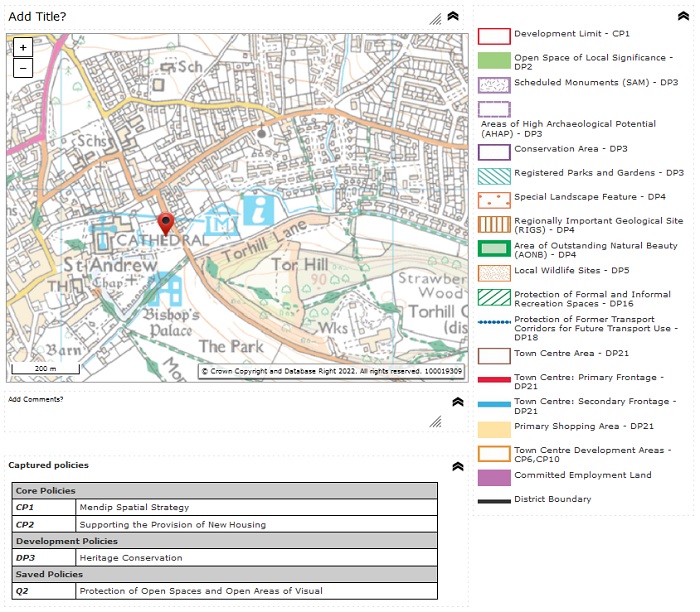Click Primary Frontage red line symbol
The width and height of the screenshot is (700, 612).
tap(494, 380)
